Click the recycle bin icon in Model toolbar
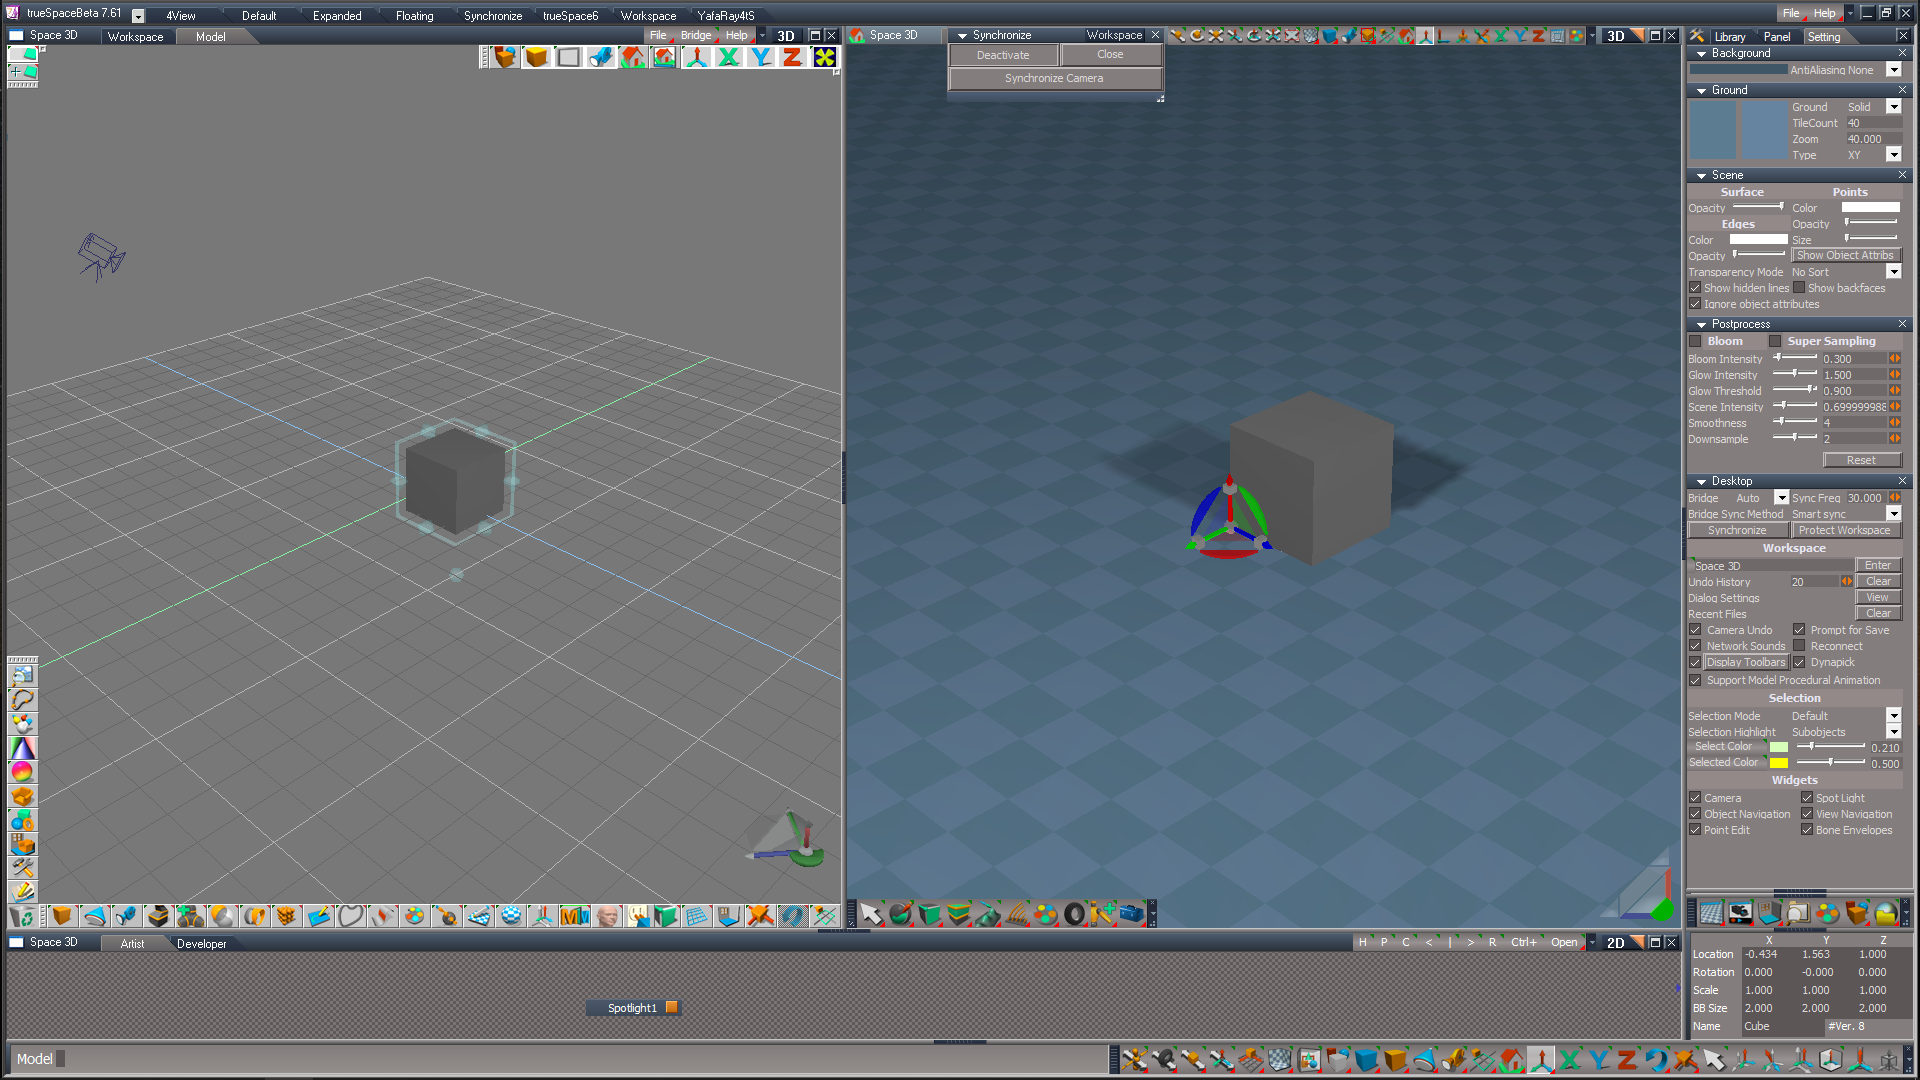Screen dimensions: 1920x1080 [x=22, y=916]
